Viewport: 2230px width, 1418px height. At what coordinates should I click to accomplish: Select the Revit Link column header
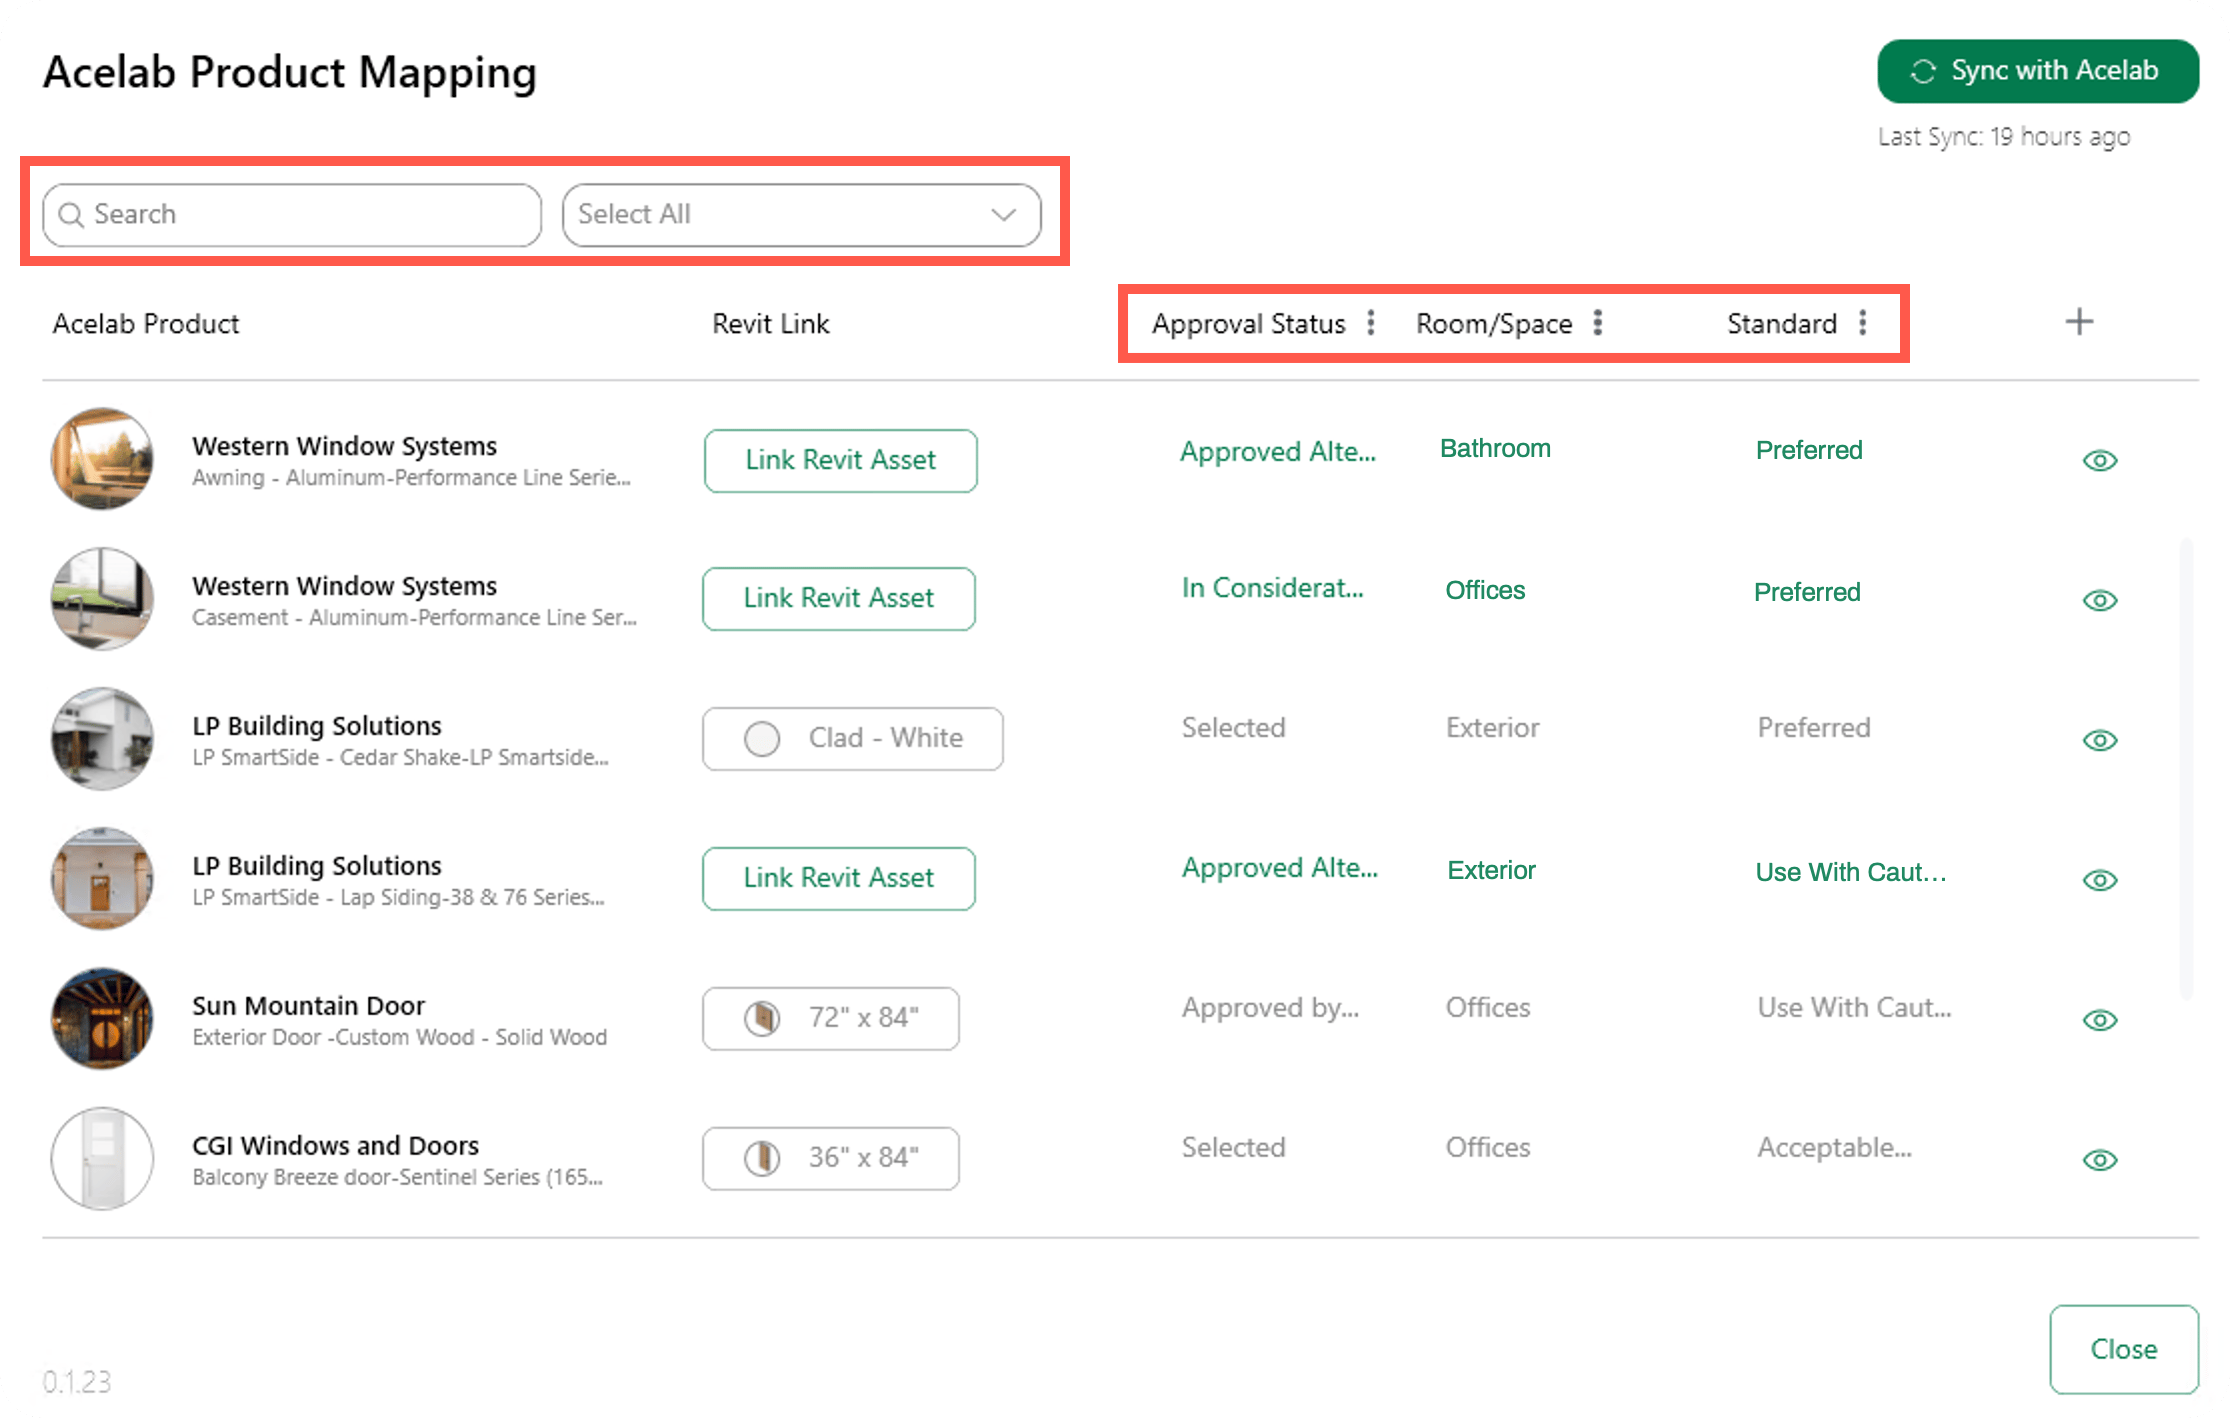(x=771, y=324)
